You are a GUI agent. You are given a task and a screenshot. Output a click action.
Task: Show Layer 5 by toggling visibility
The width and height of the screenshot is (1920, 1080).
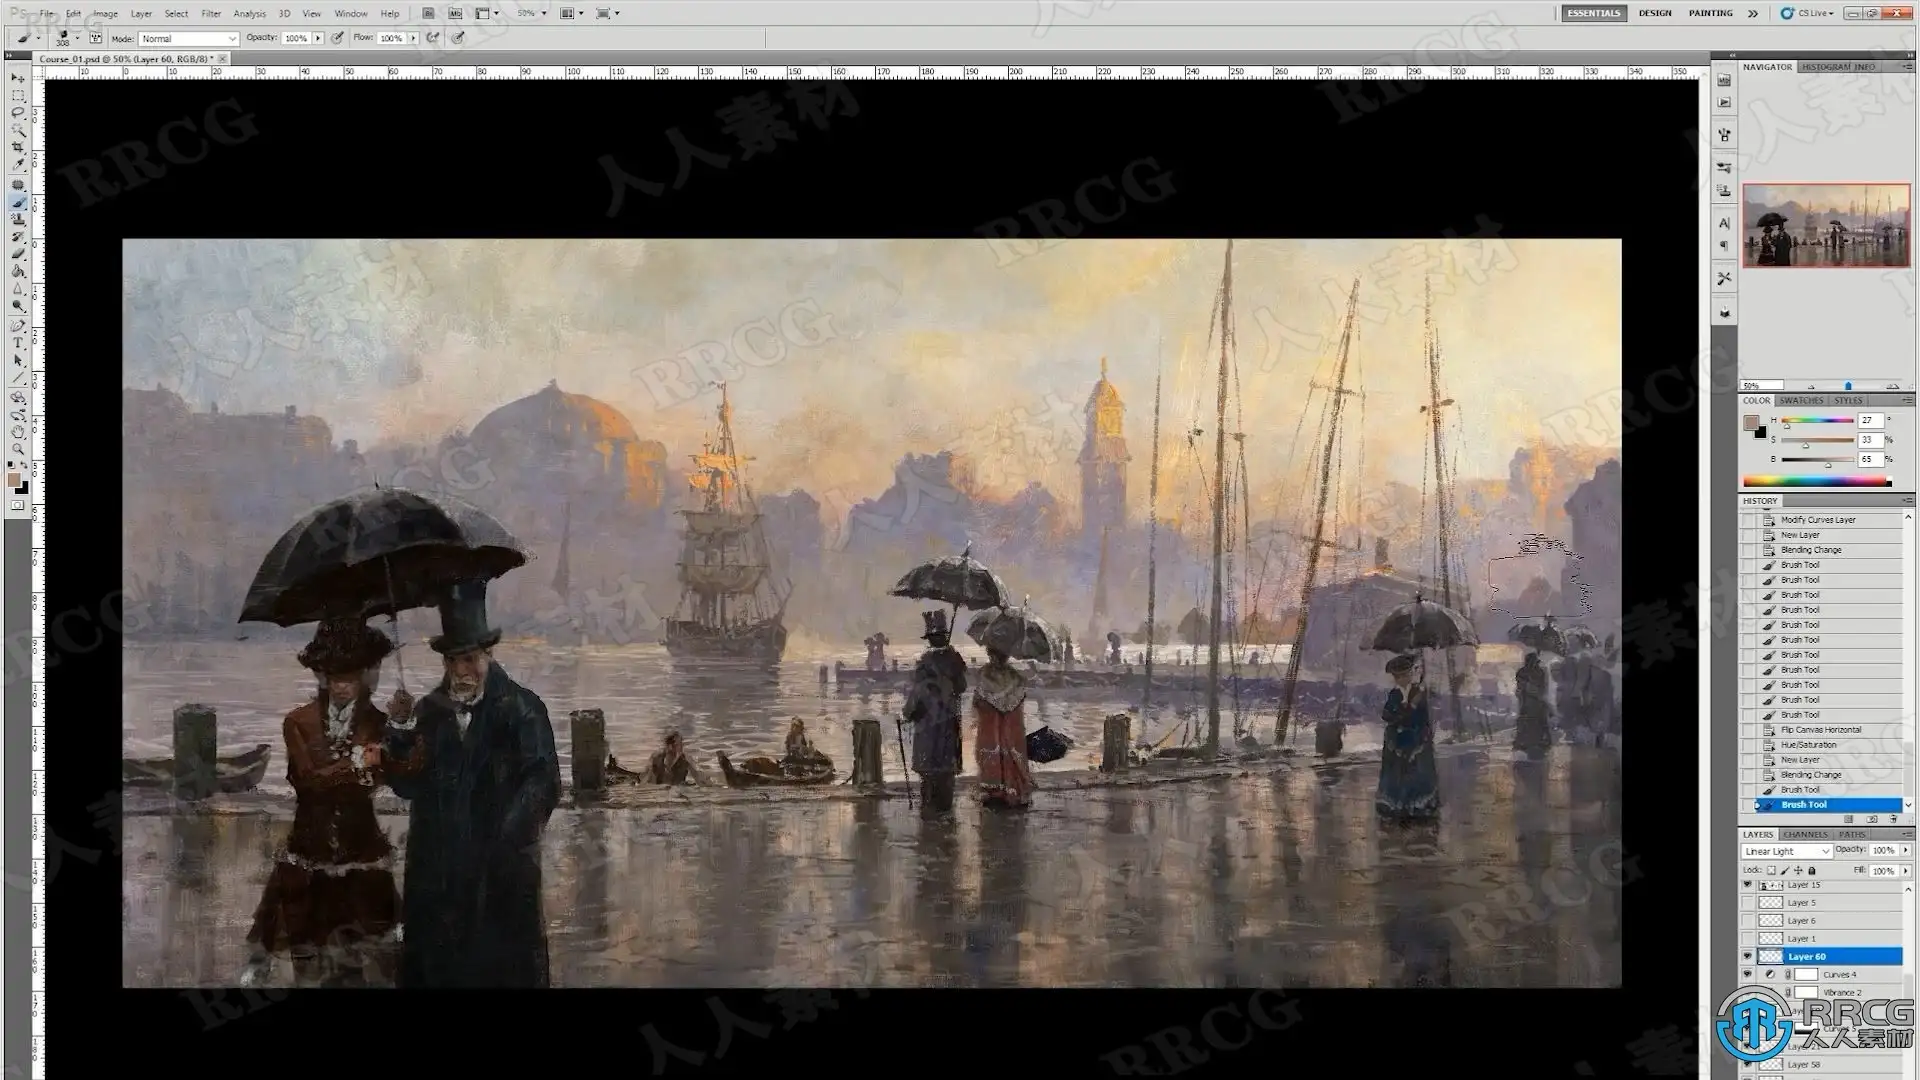tap(1747, 902)
